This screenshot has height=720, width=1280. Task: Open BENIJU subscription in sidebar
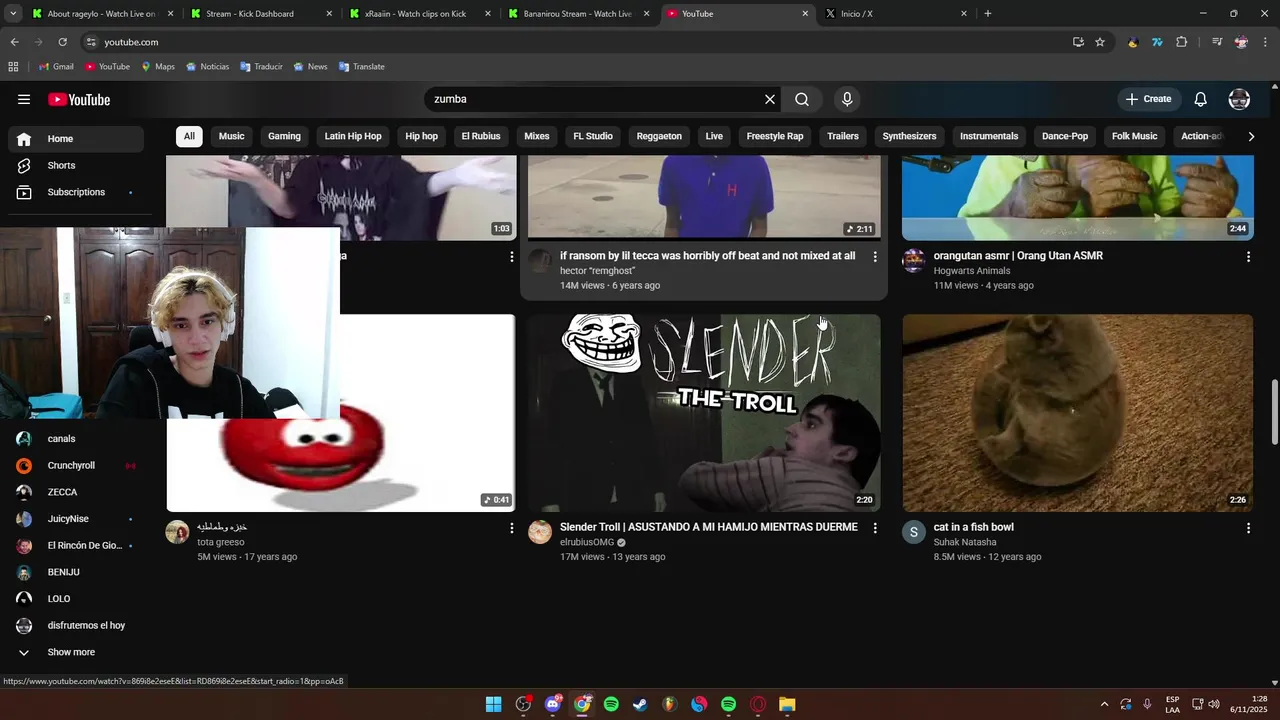(x=75, y=572)
